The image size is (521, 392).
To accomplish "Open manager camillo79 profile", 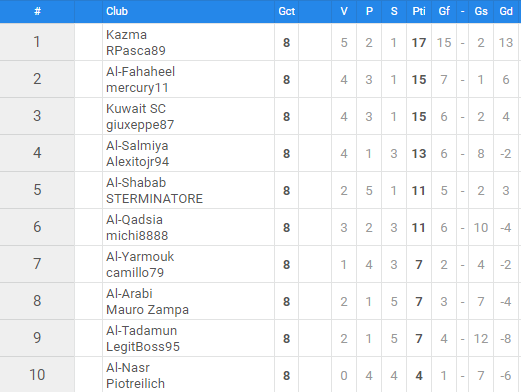I will tap(135, 273).
